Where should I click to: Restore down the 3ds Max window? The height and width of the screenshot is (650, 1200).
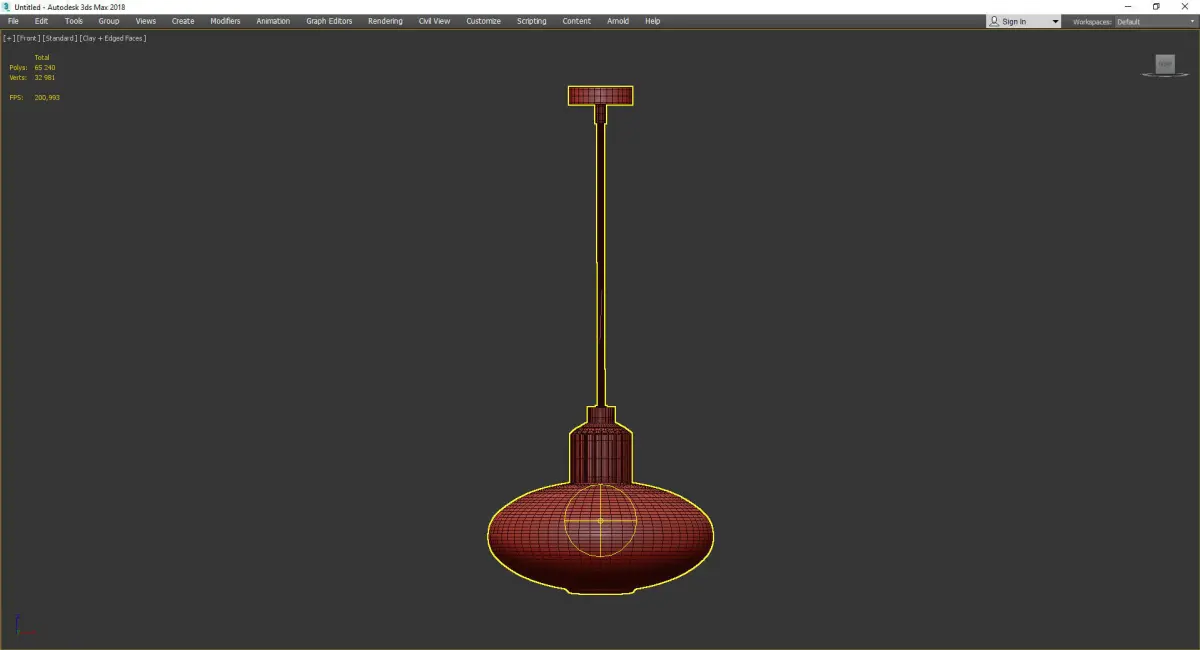(1156, 7)
